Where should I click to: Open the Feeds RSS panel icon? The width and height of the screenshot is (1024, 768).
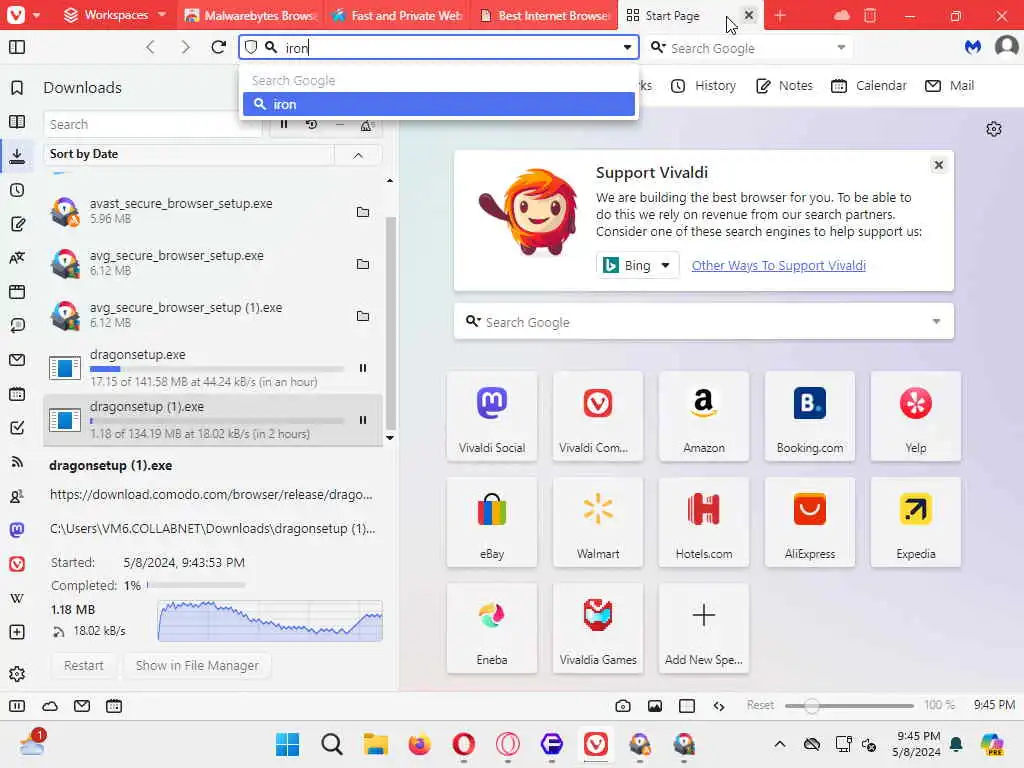pos(18,462)
